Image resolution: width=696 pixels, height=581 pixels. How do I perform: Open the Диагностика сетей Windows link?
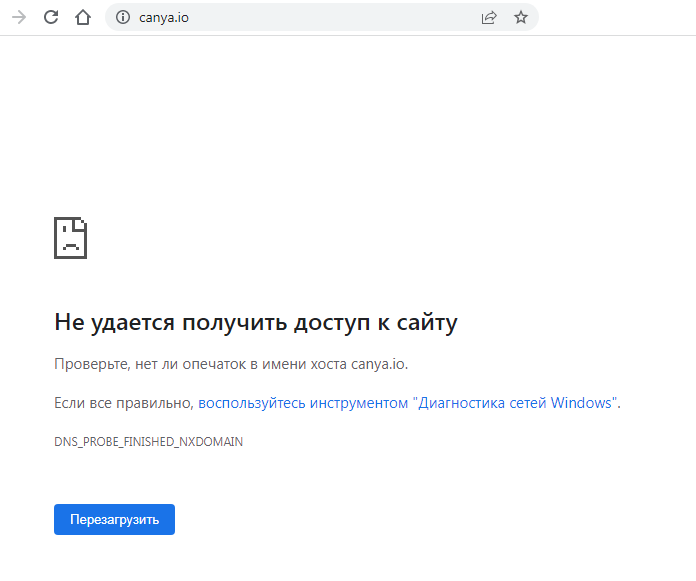point(516,403)
